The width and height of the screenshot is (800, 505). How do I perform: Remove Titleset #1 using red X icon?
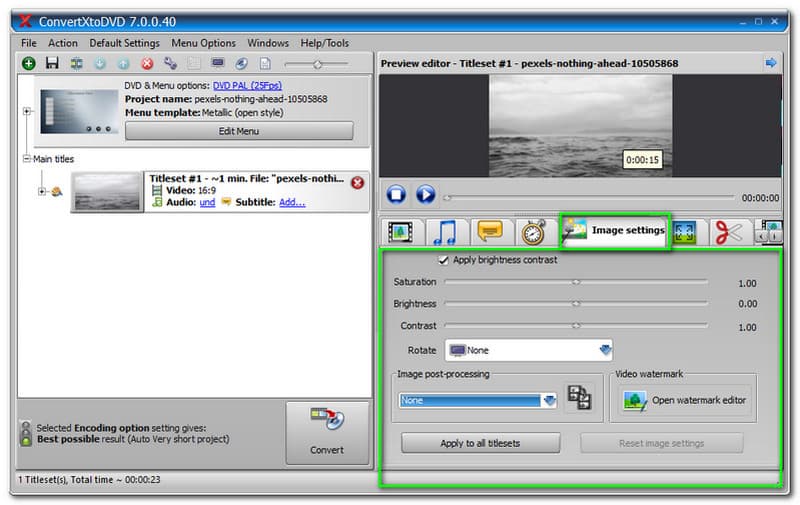[x=358, y=183]
